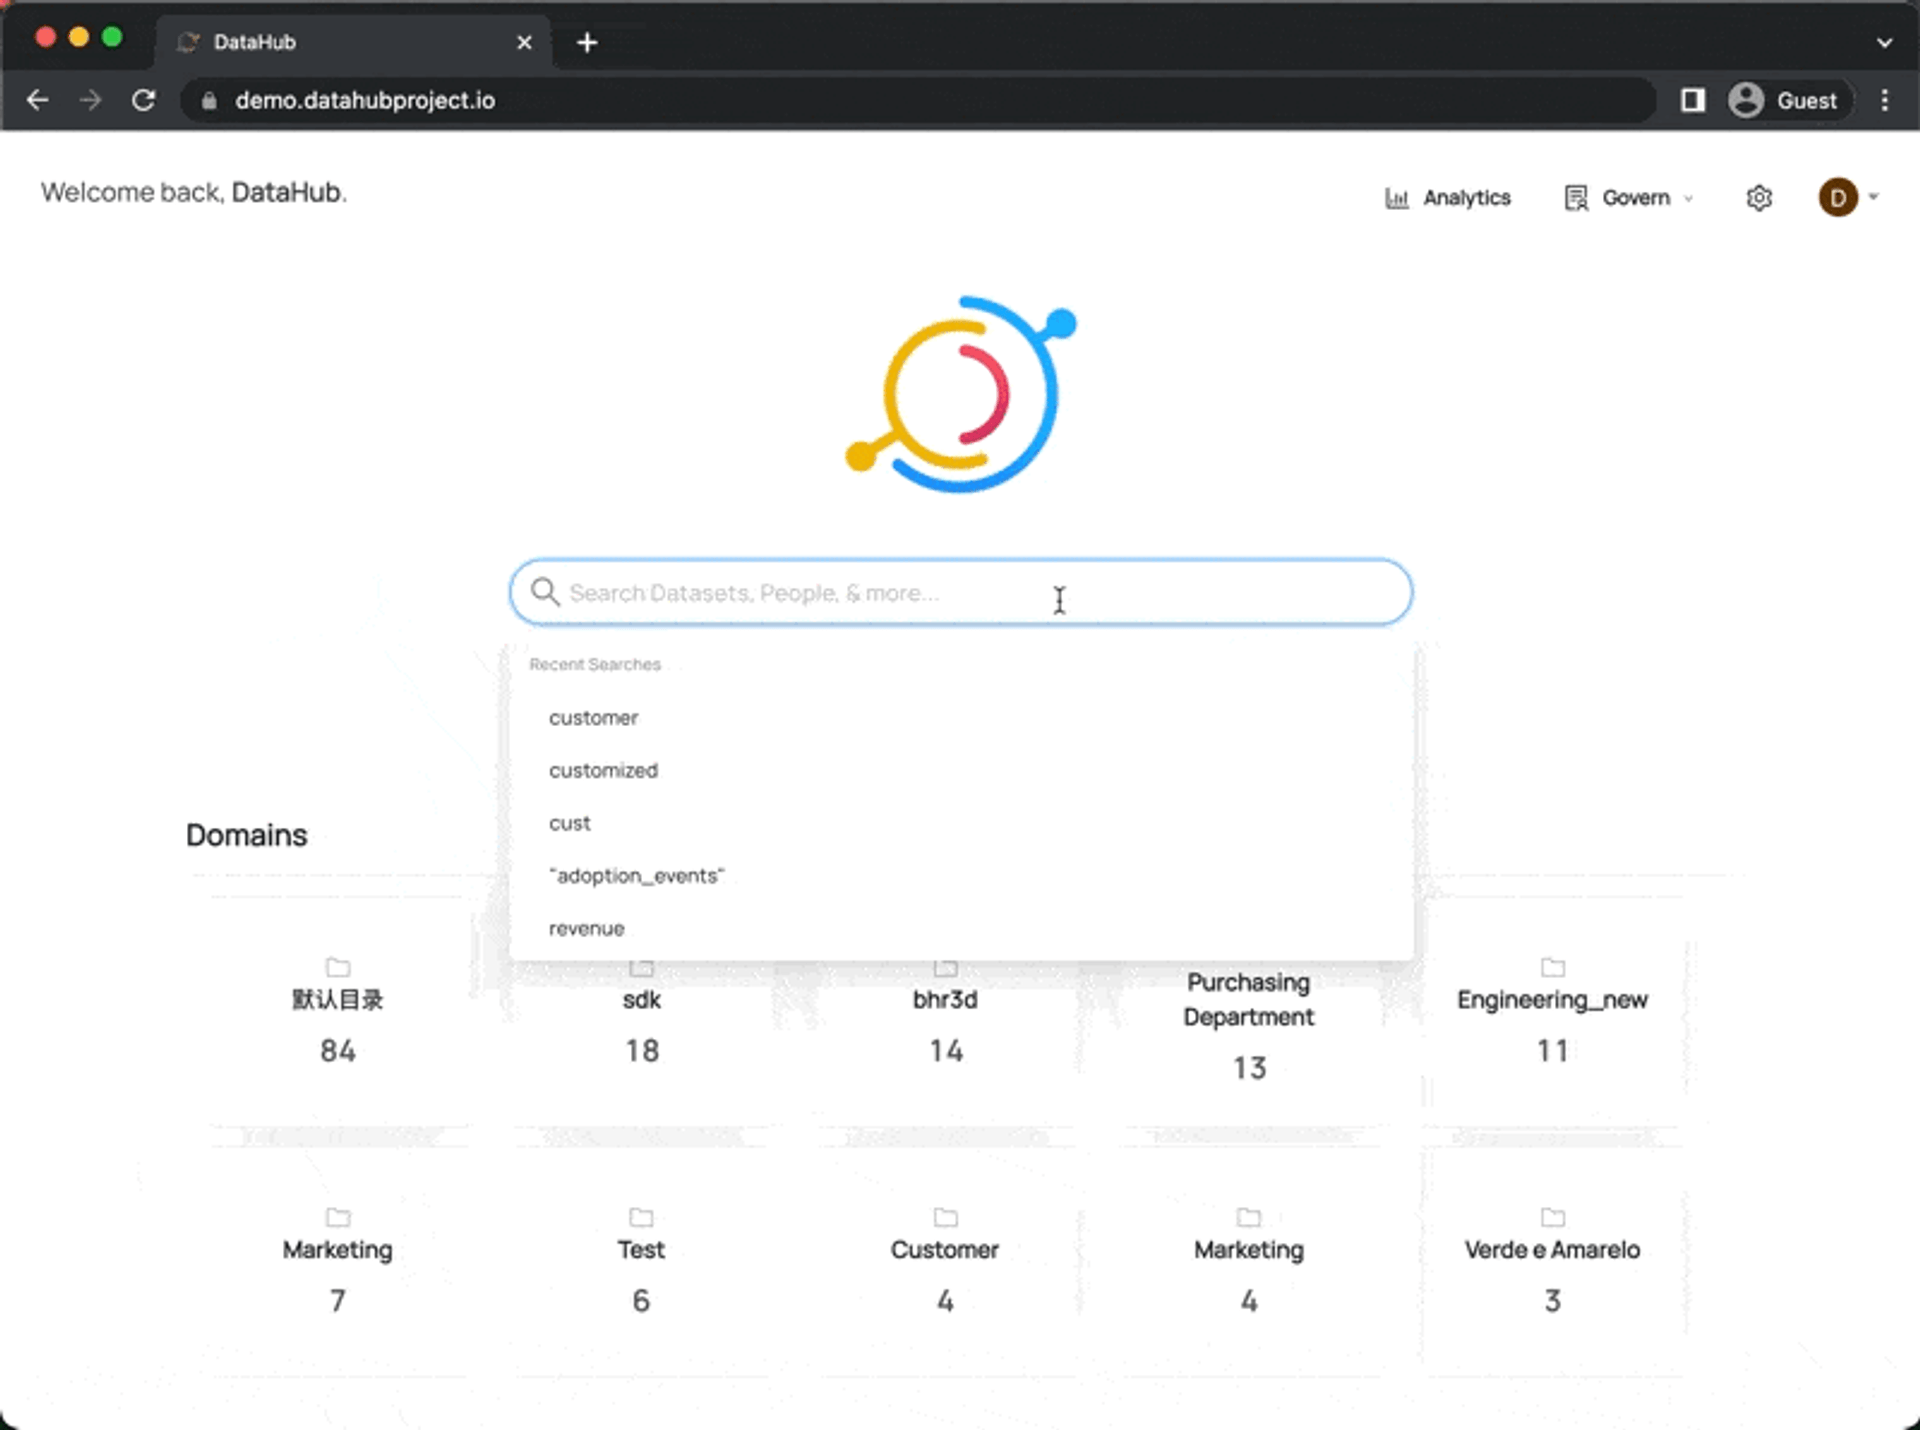Select the DataHub browser tab

[352, 43]
